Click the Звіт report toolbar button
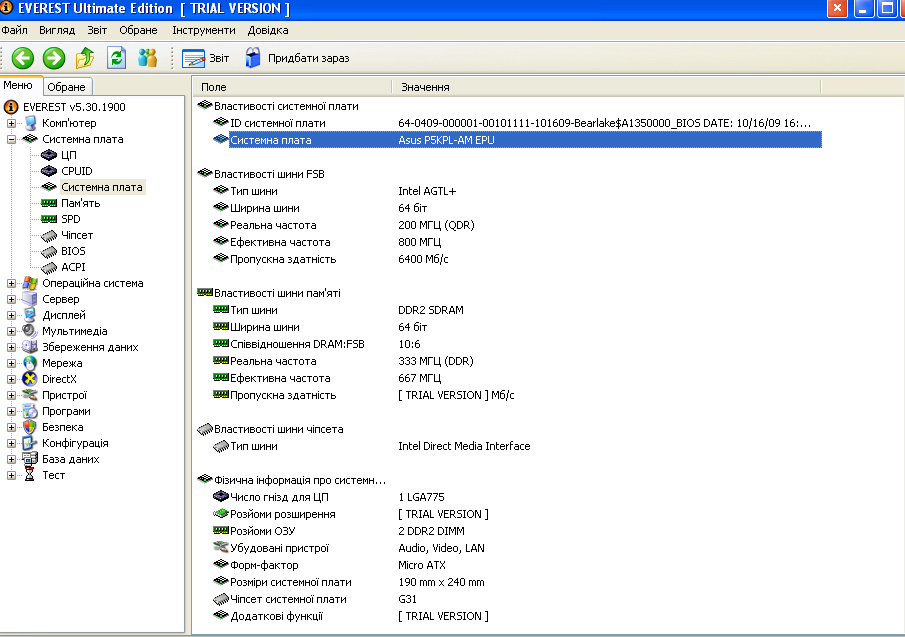This screenshot has width=905, height=637. (x=205, y=58)
